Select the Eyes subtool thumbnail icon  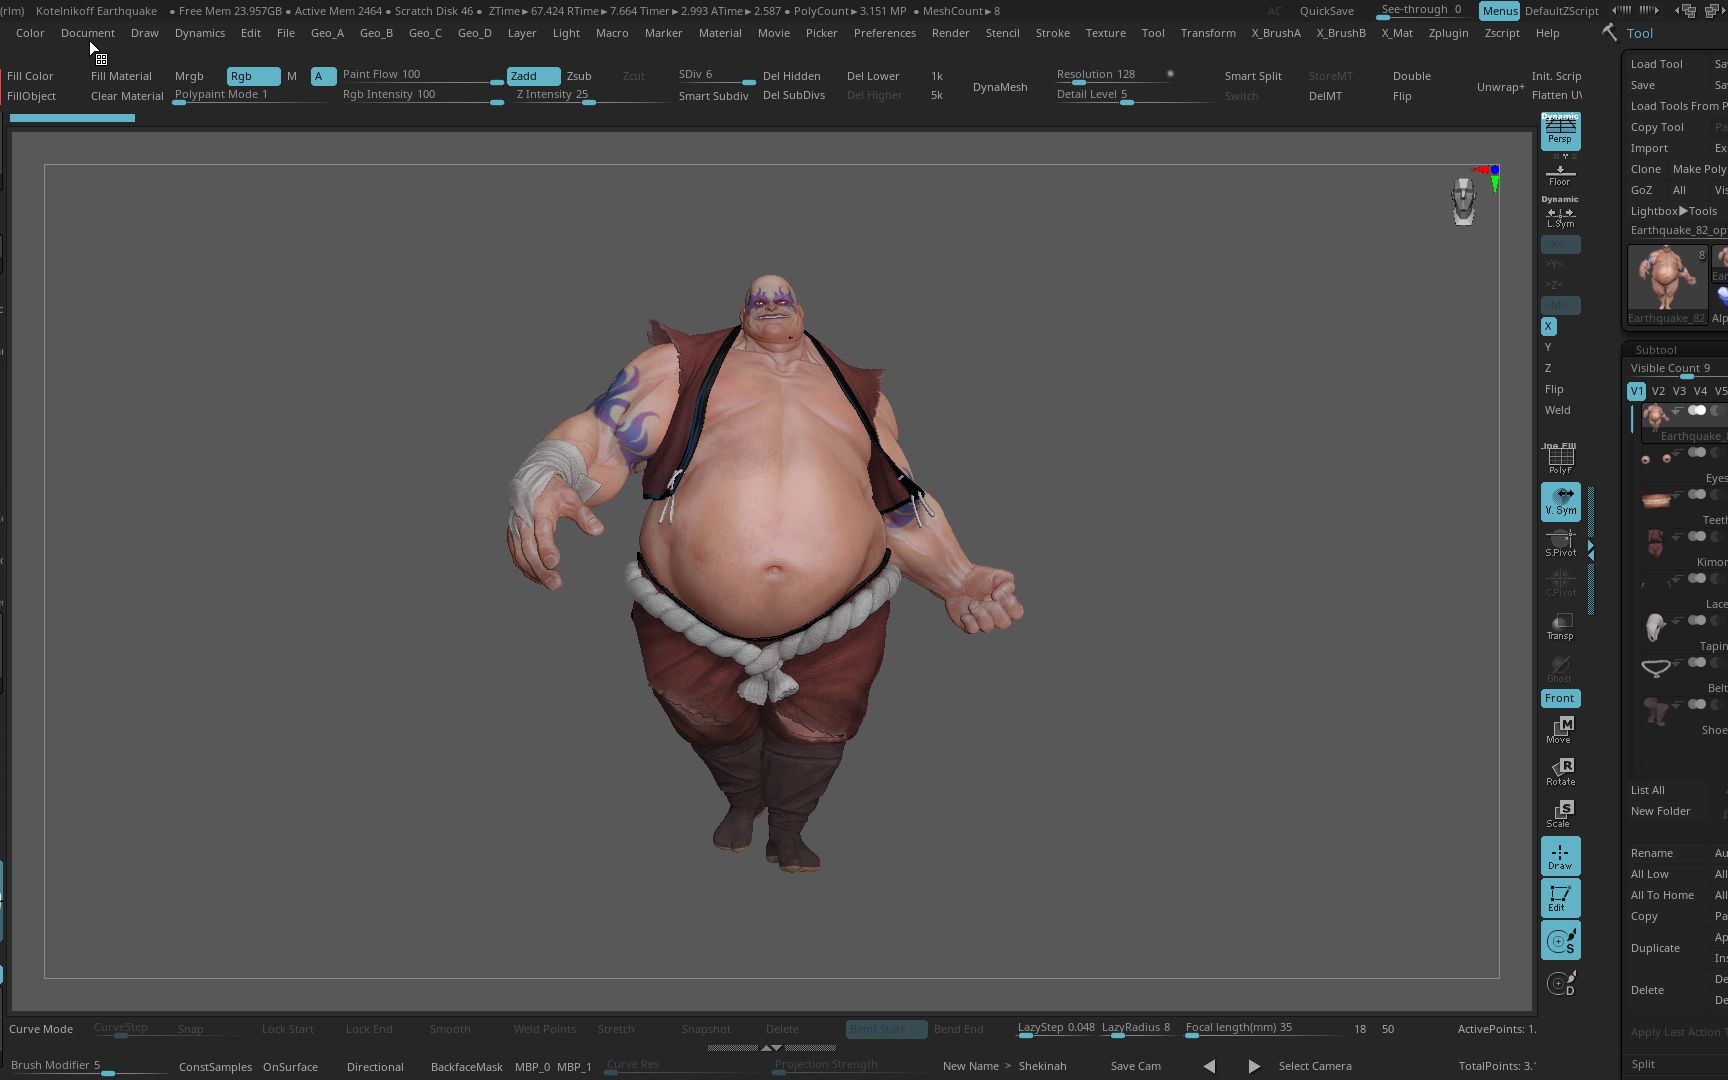click(x=1656, y=459)
